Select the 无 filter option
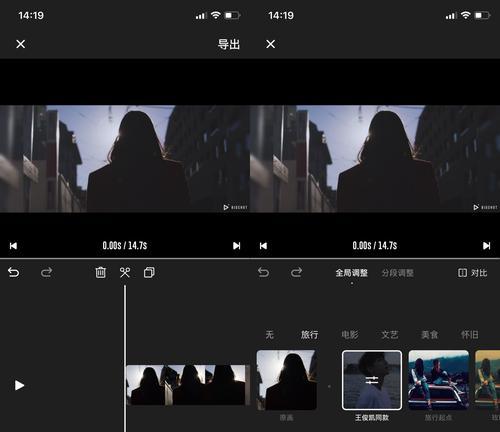500x432 pixels. (x=269, y=334)
